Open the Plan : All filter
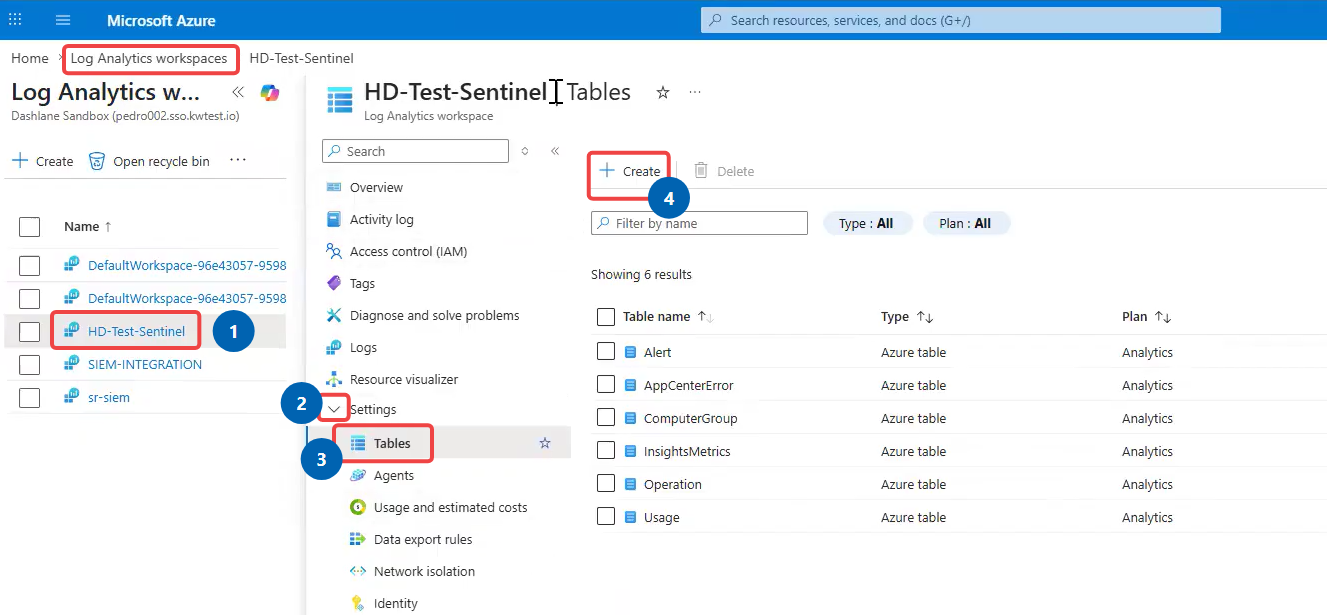1327x615 pixels. [966, 223]
